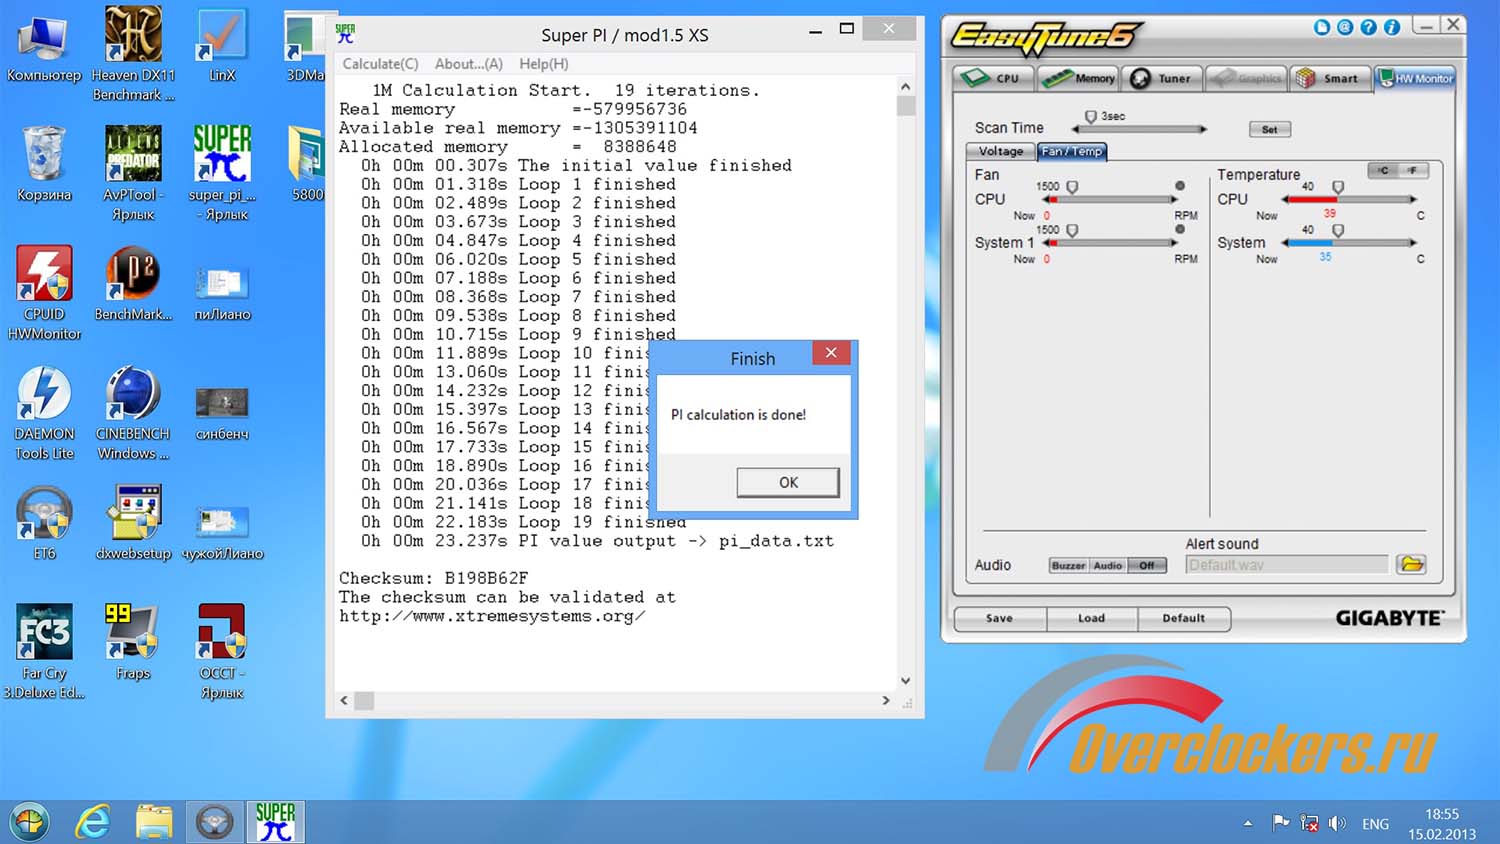The height and width of the screenshot is (844, 1500).
Task: Switch to the Memory tab in EasyTune6
Action: (1077, 78)
